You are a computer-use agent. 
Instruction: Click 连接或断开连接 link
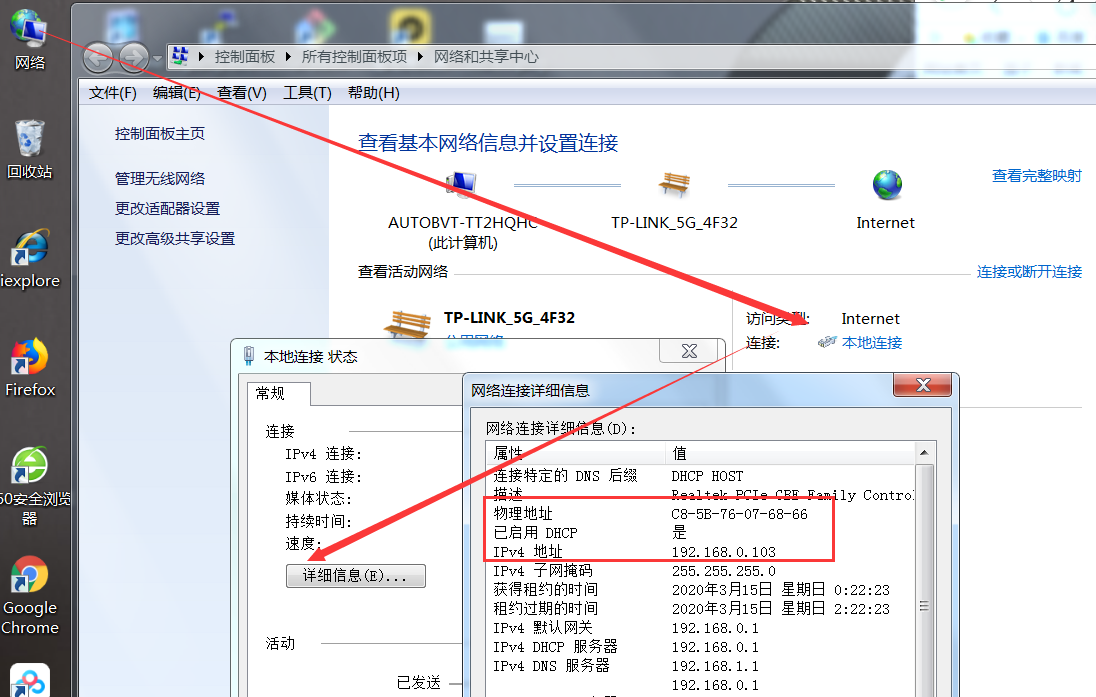pyautogui.click(x=1029, y=271)
